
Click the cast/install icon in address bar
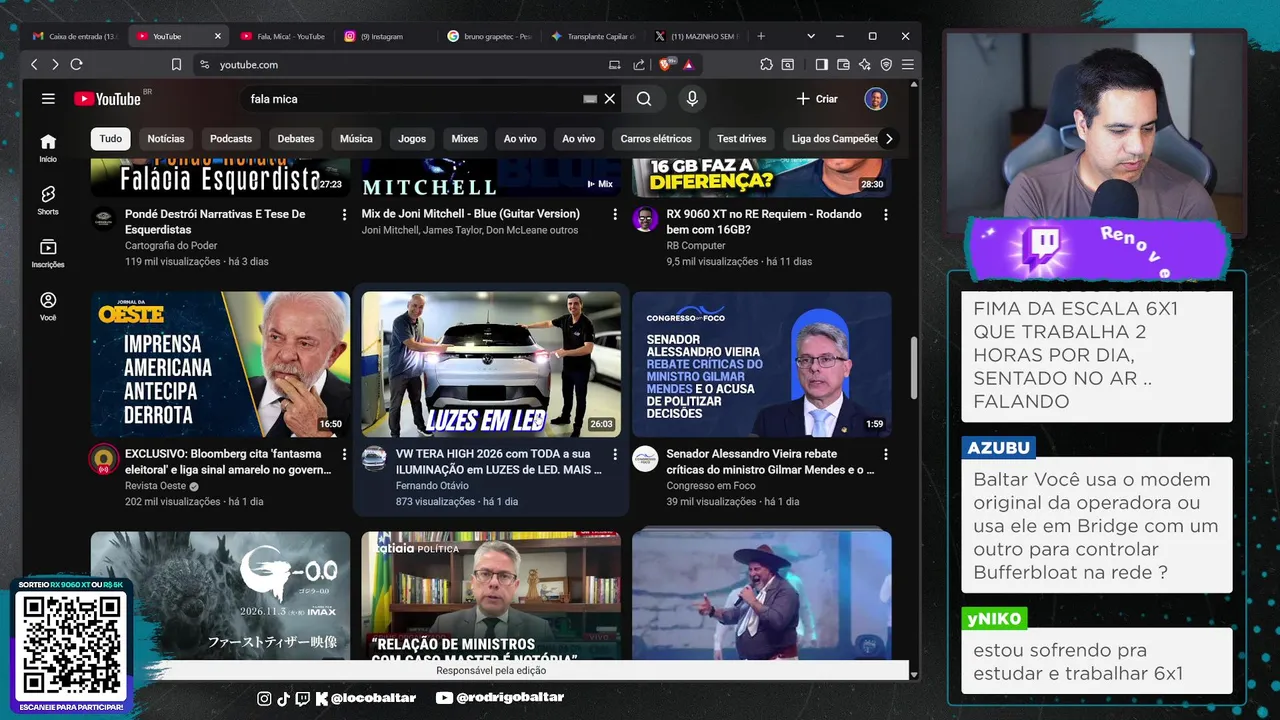pos(615,64)
